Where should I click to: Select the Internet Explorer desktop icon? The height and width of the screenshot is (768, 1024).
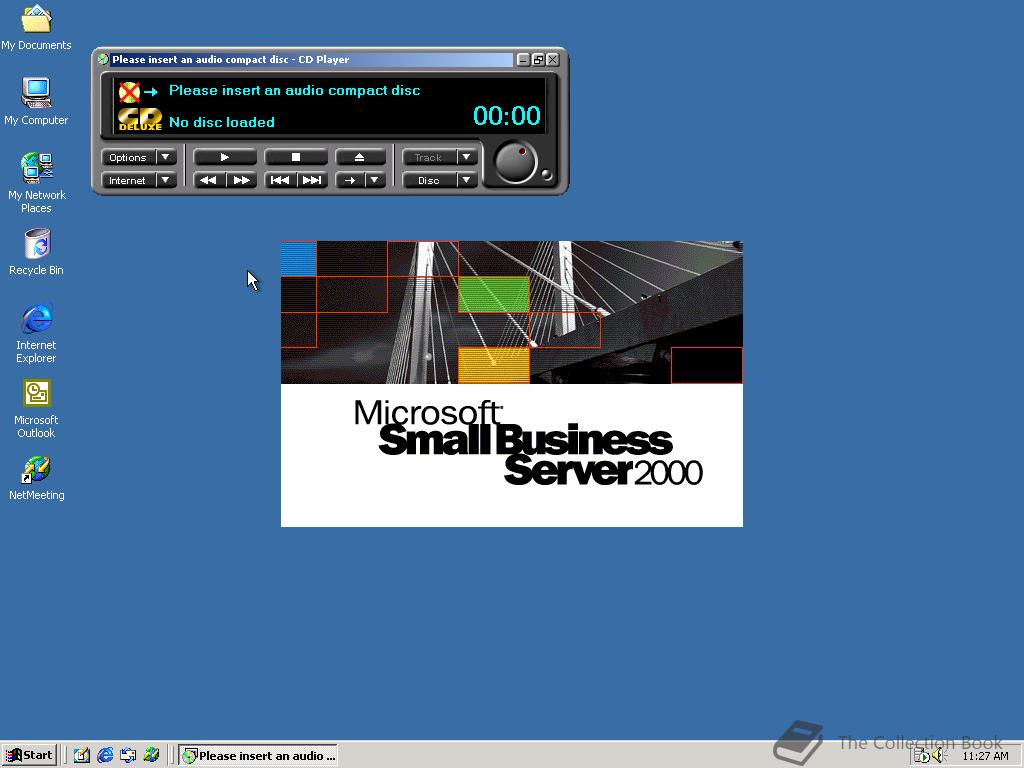36,332
